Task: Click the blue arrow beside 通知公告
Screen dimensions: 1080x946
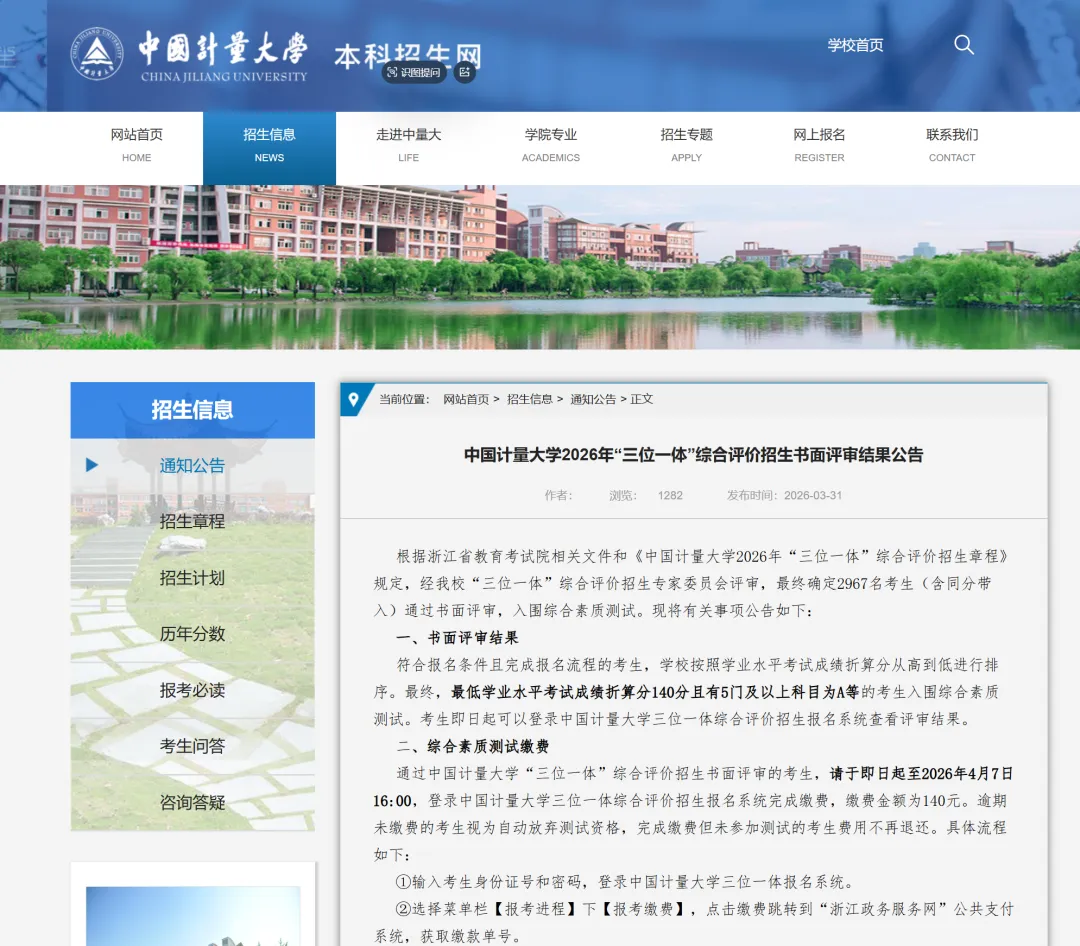Action: pyautogui.click(x=92, y=465)
